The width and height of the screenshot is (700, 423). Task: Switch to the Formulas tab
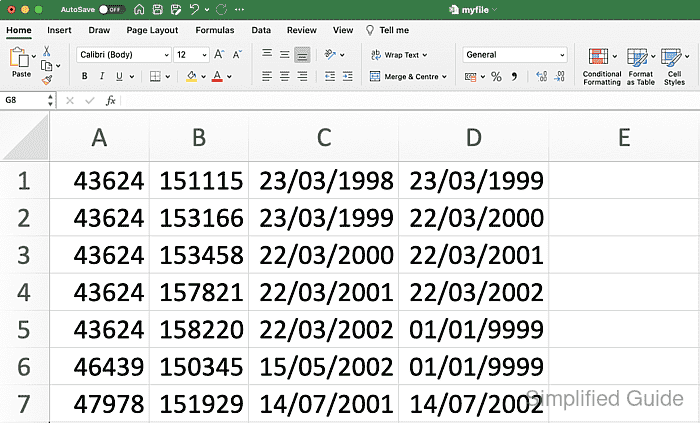[x=214, y=30]
